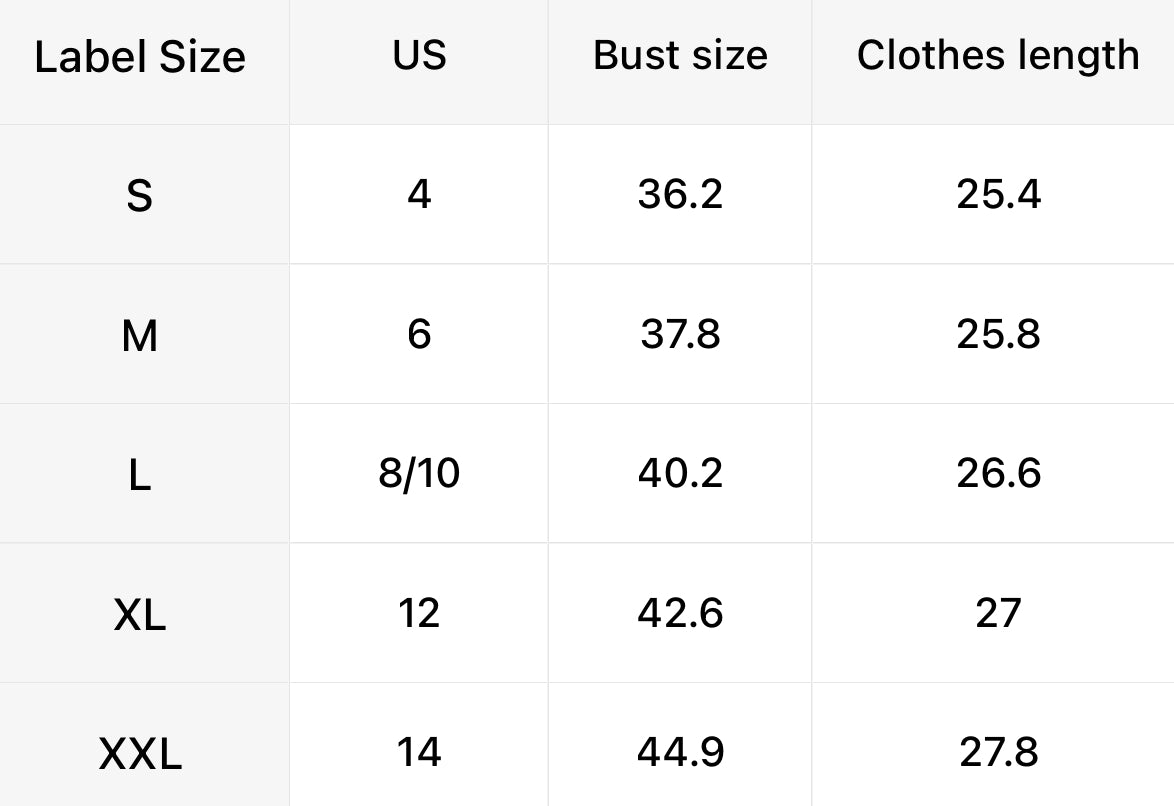Select the L label size cell
Screen dimensions: 1174x806
tap(140, 475)
